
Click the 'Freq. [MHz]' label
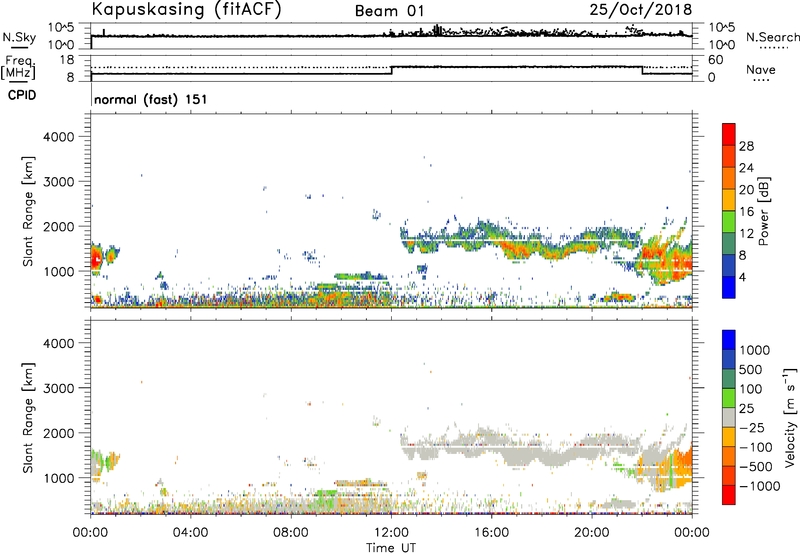pyautogui.click(x=18, y=68)
